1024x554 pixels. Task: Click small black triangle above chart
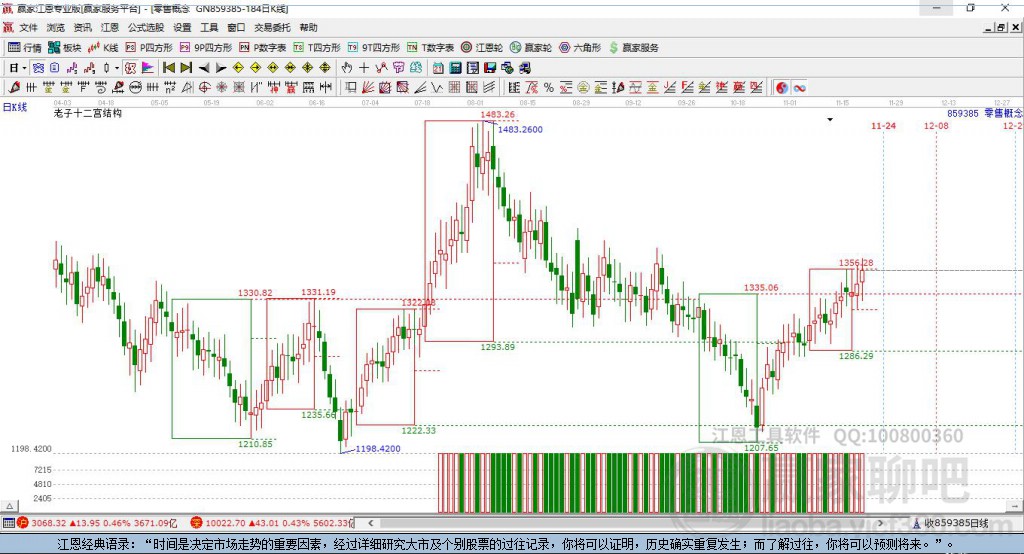[x=830, y=120]
